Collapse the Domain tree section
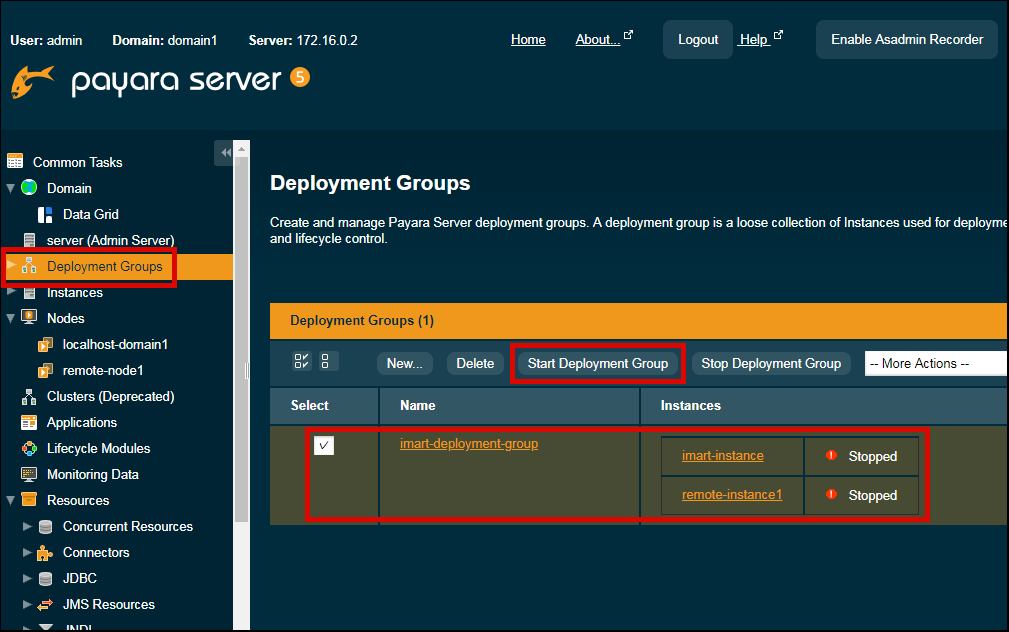Screen dimensions: 1009x632 10,188
